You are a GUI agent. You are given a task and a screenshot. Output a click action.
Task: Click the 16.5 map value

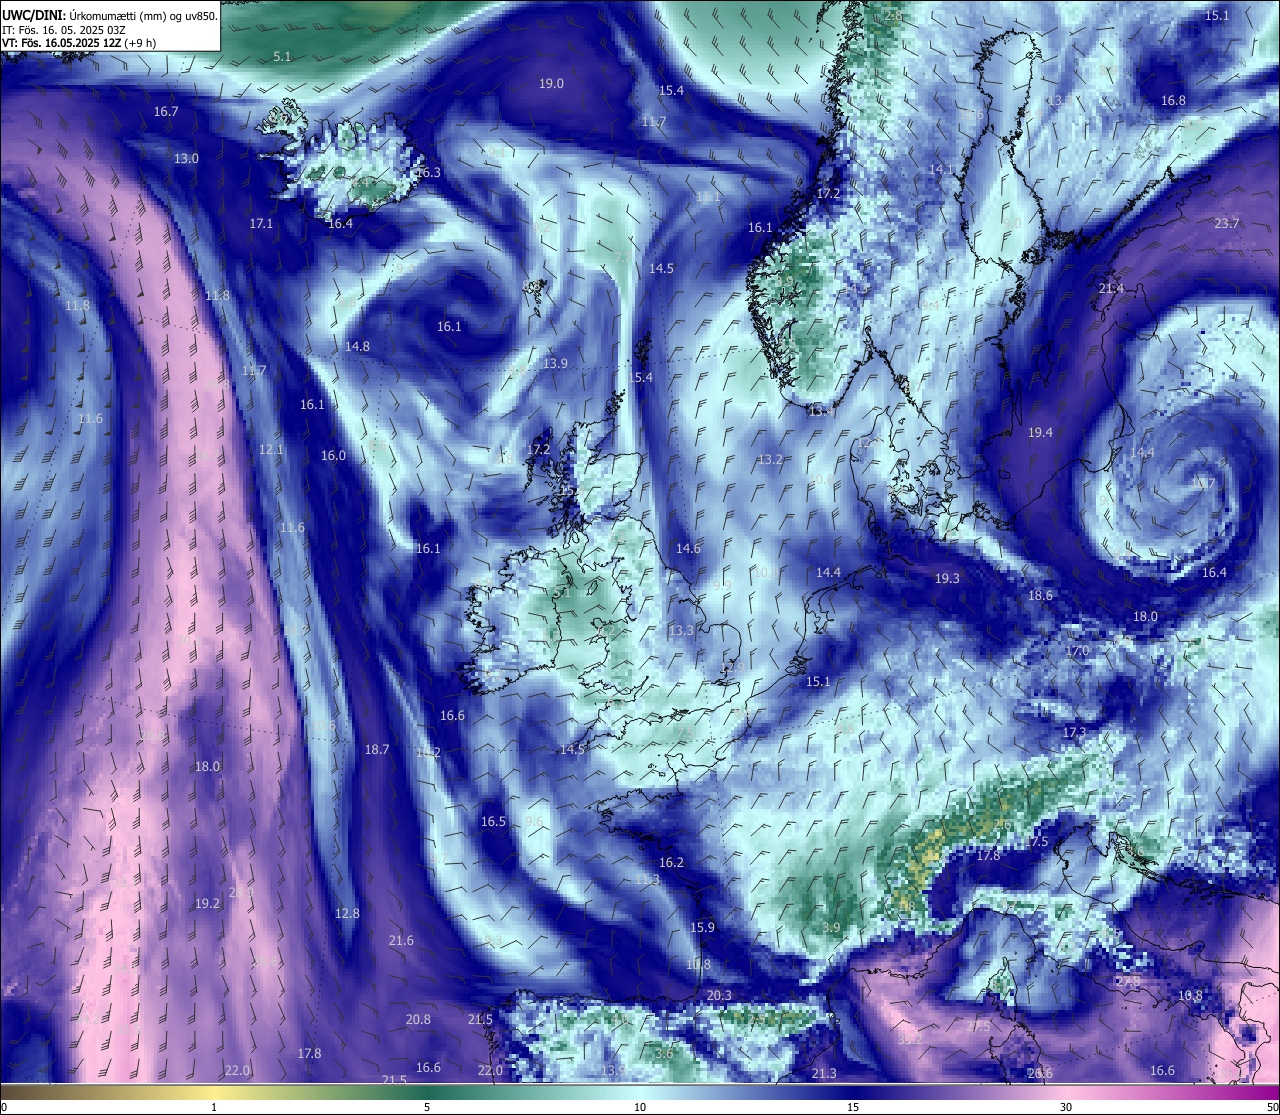coord(493,822)
